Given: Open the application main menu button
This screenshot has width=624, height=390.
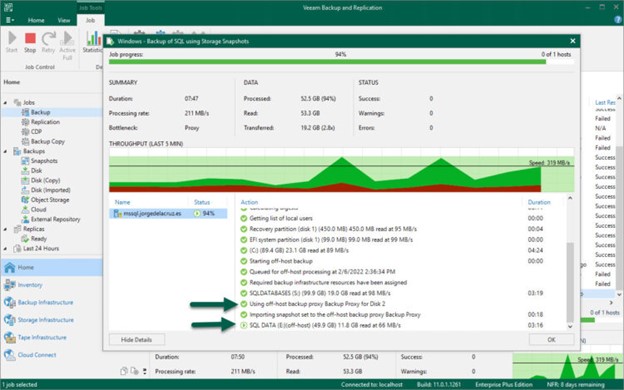Looking at the screenshot, I should coord(10,20).
